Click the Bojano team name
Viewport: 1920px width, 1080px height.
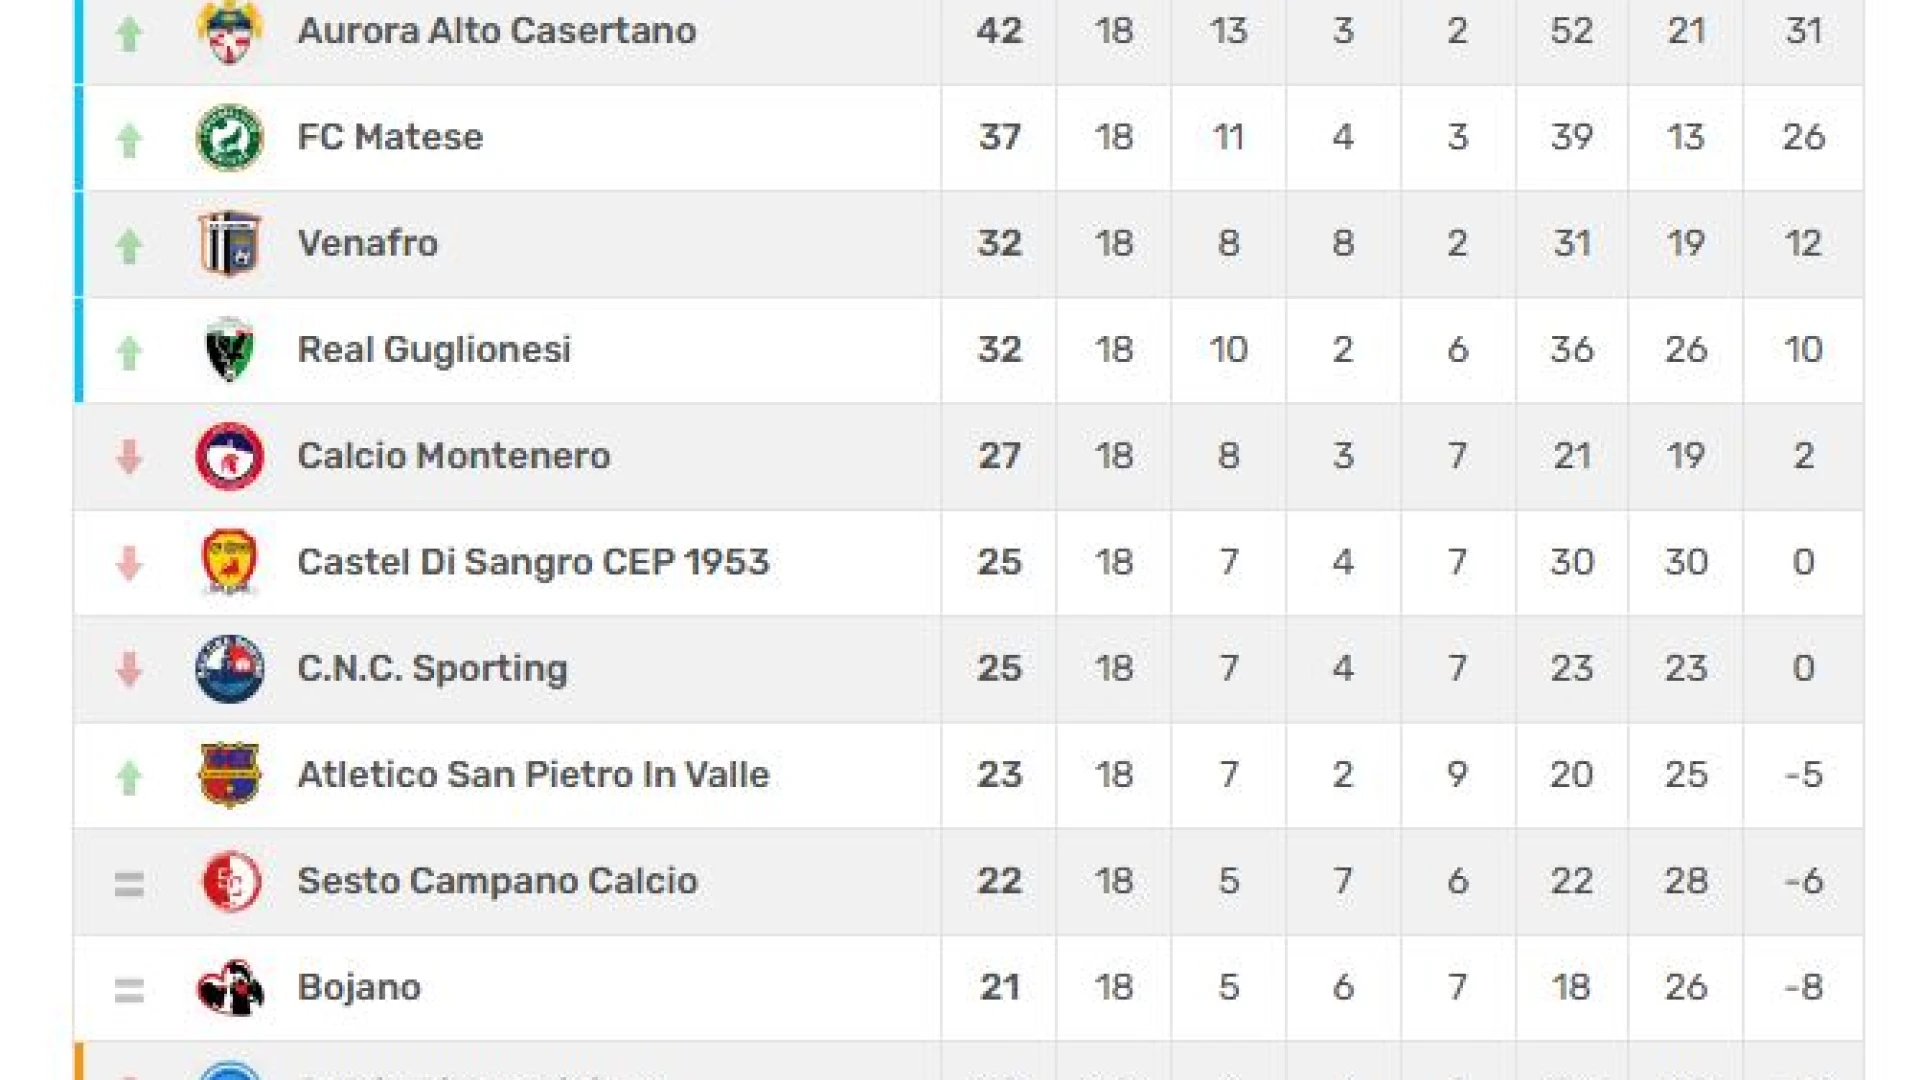359,988
